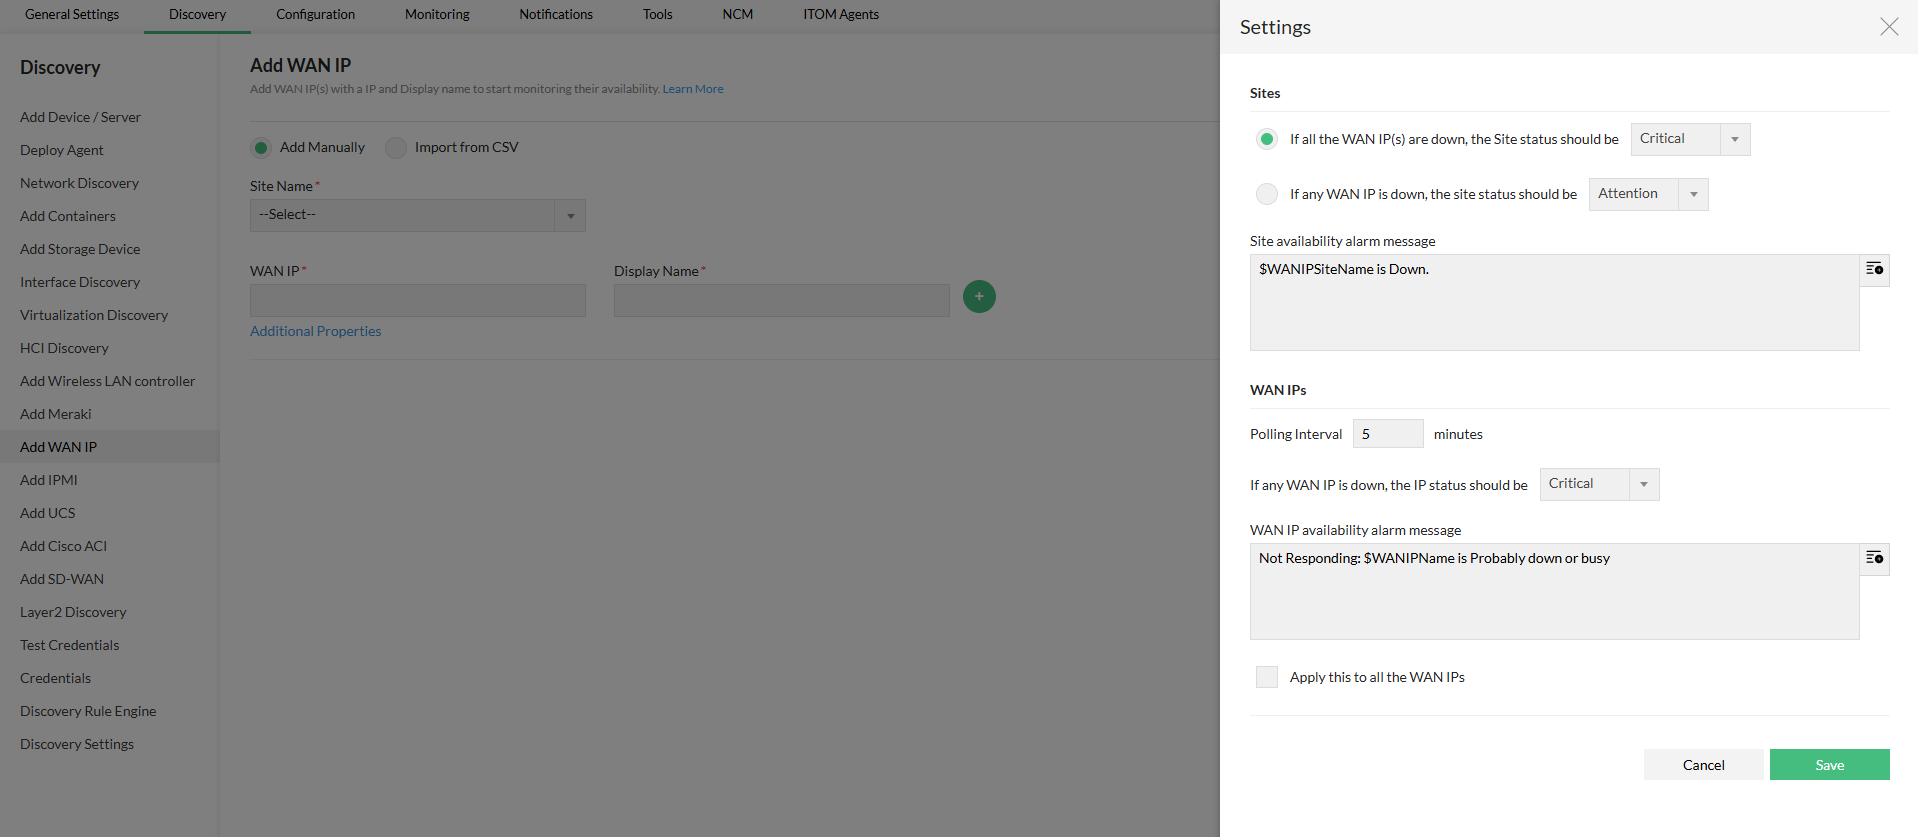The height and width of the screenshot is (837, 1918).
Task: Open the WAN IP status Critical dropdown
Action: click(1599, 484)
